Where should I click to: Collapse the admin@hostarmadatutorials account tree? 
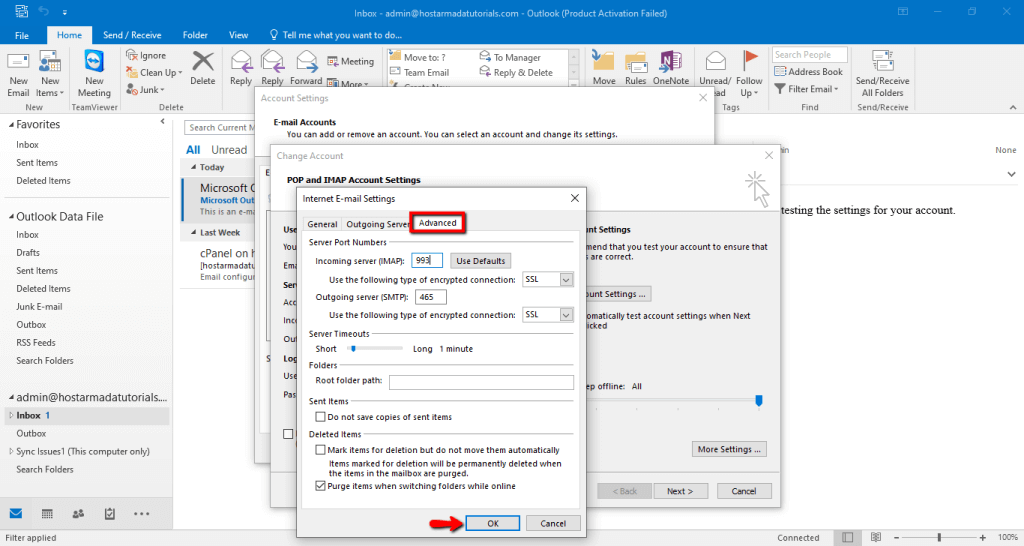(11, 398)
